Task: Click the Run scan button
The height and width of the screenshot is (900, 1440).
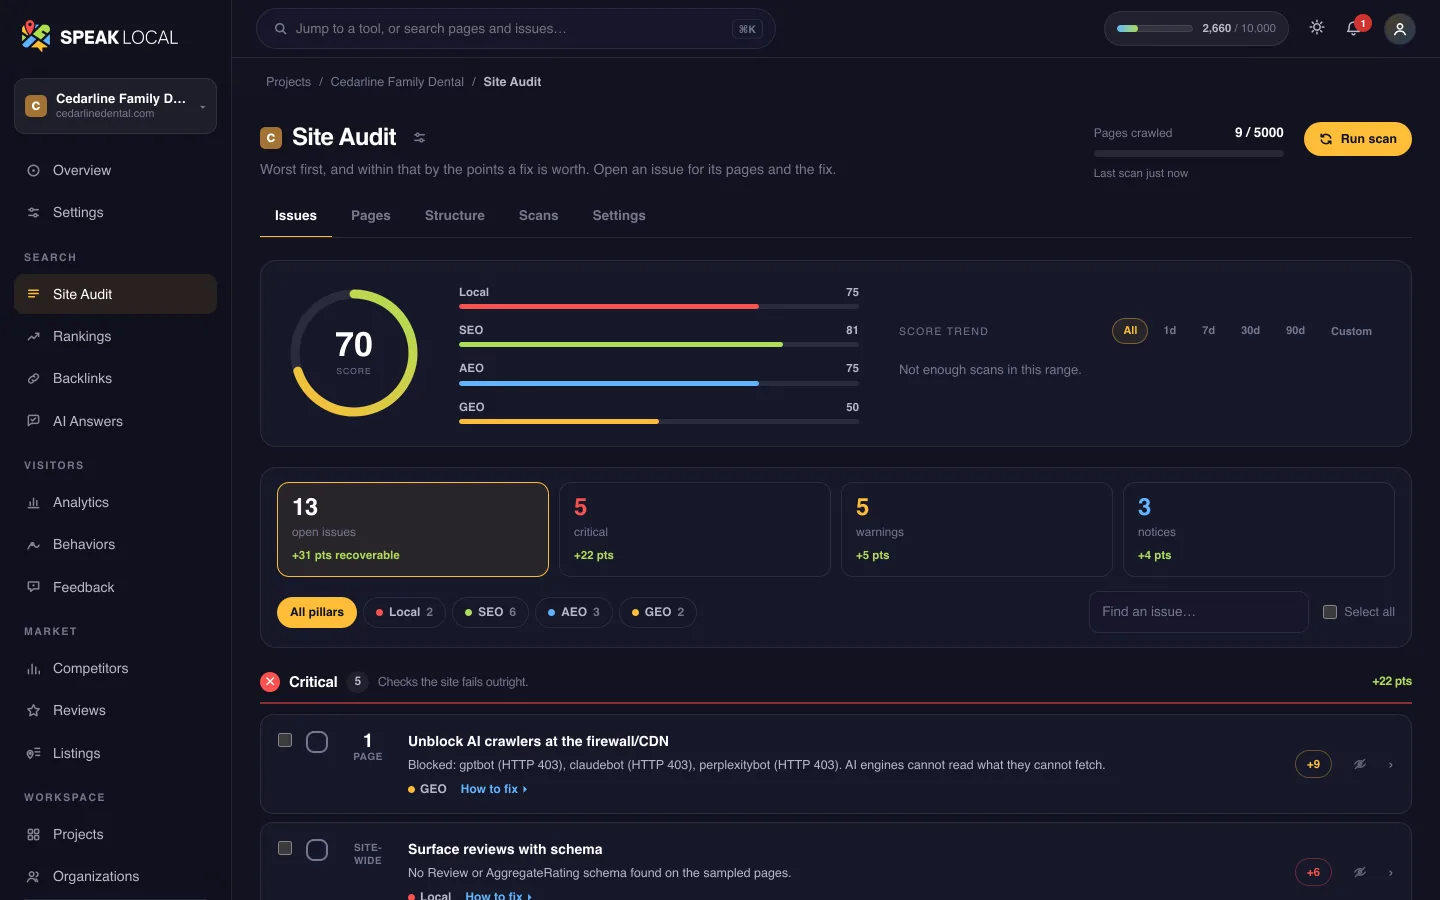Action: point(1357,139)
